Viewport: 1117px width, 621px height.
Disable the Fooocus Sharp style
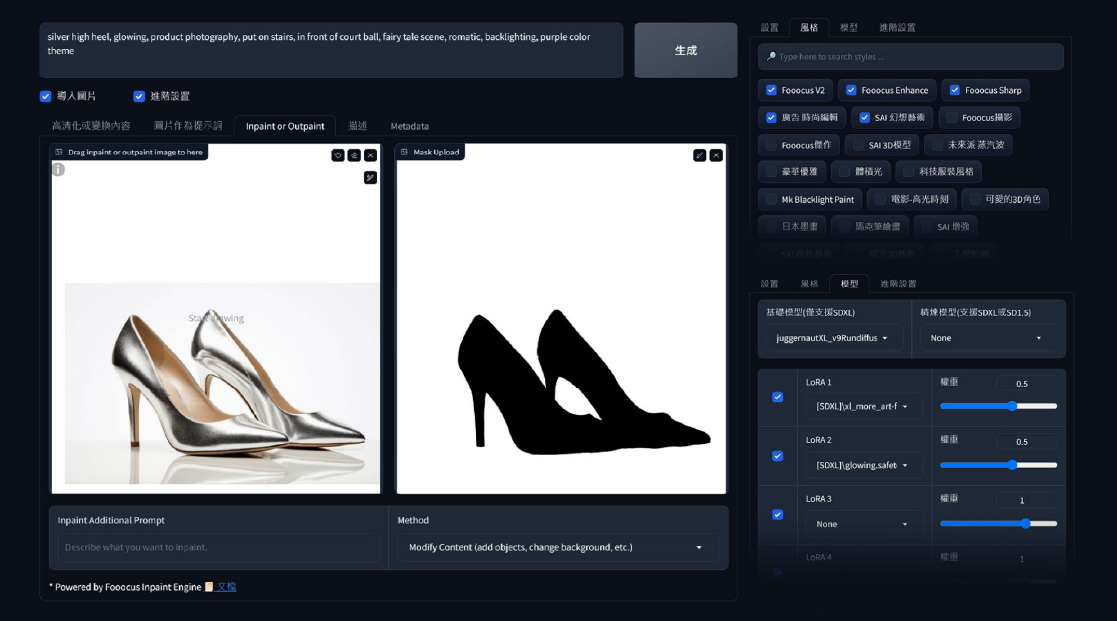pyautogui.click(x=955, y=90)
